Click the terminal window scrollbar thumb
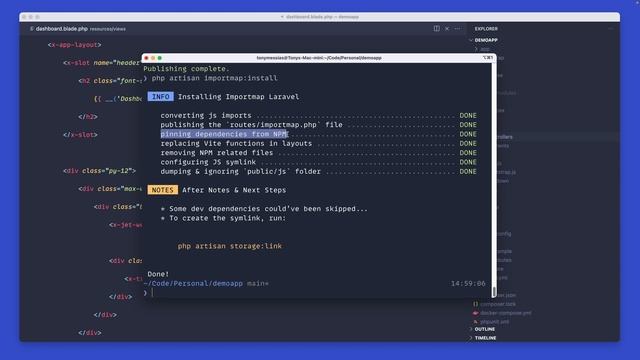 coord(494,291)
